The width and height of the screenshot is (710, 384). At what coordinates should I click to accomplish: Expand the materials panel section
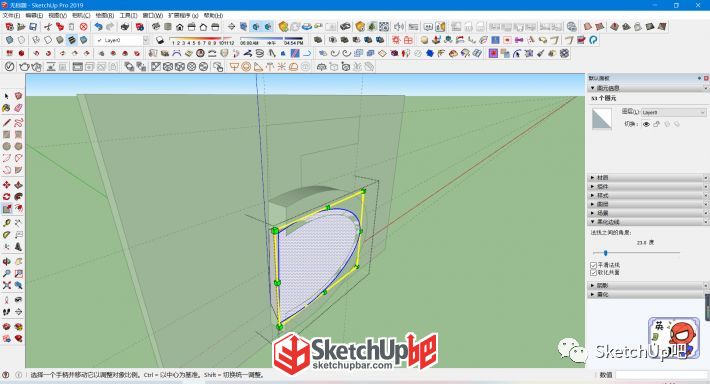pyautogui.click(x=648, y=178)
